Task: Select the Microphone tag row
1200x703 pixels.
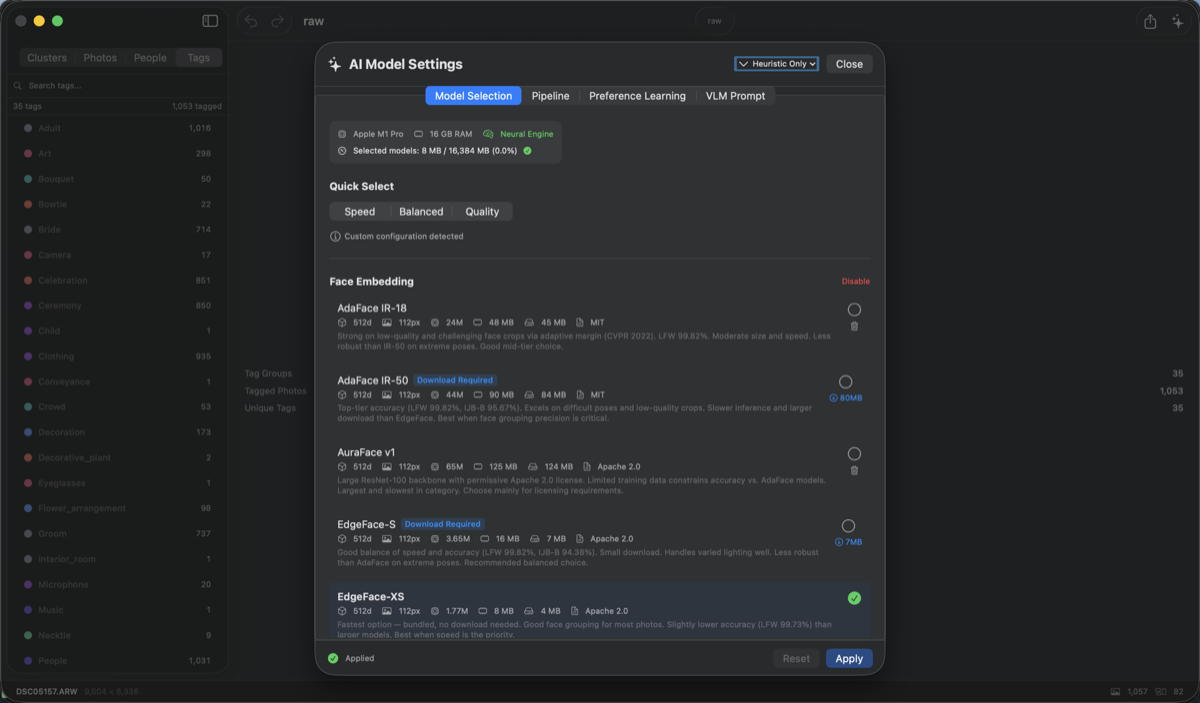Action: click(x=118, y=585)
